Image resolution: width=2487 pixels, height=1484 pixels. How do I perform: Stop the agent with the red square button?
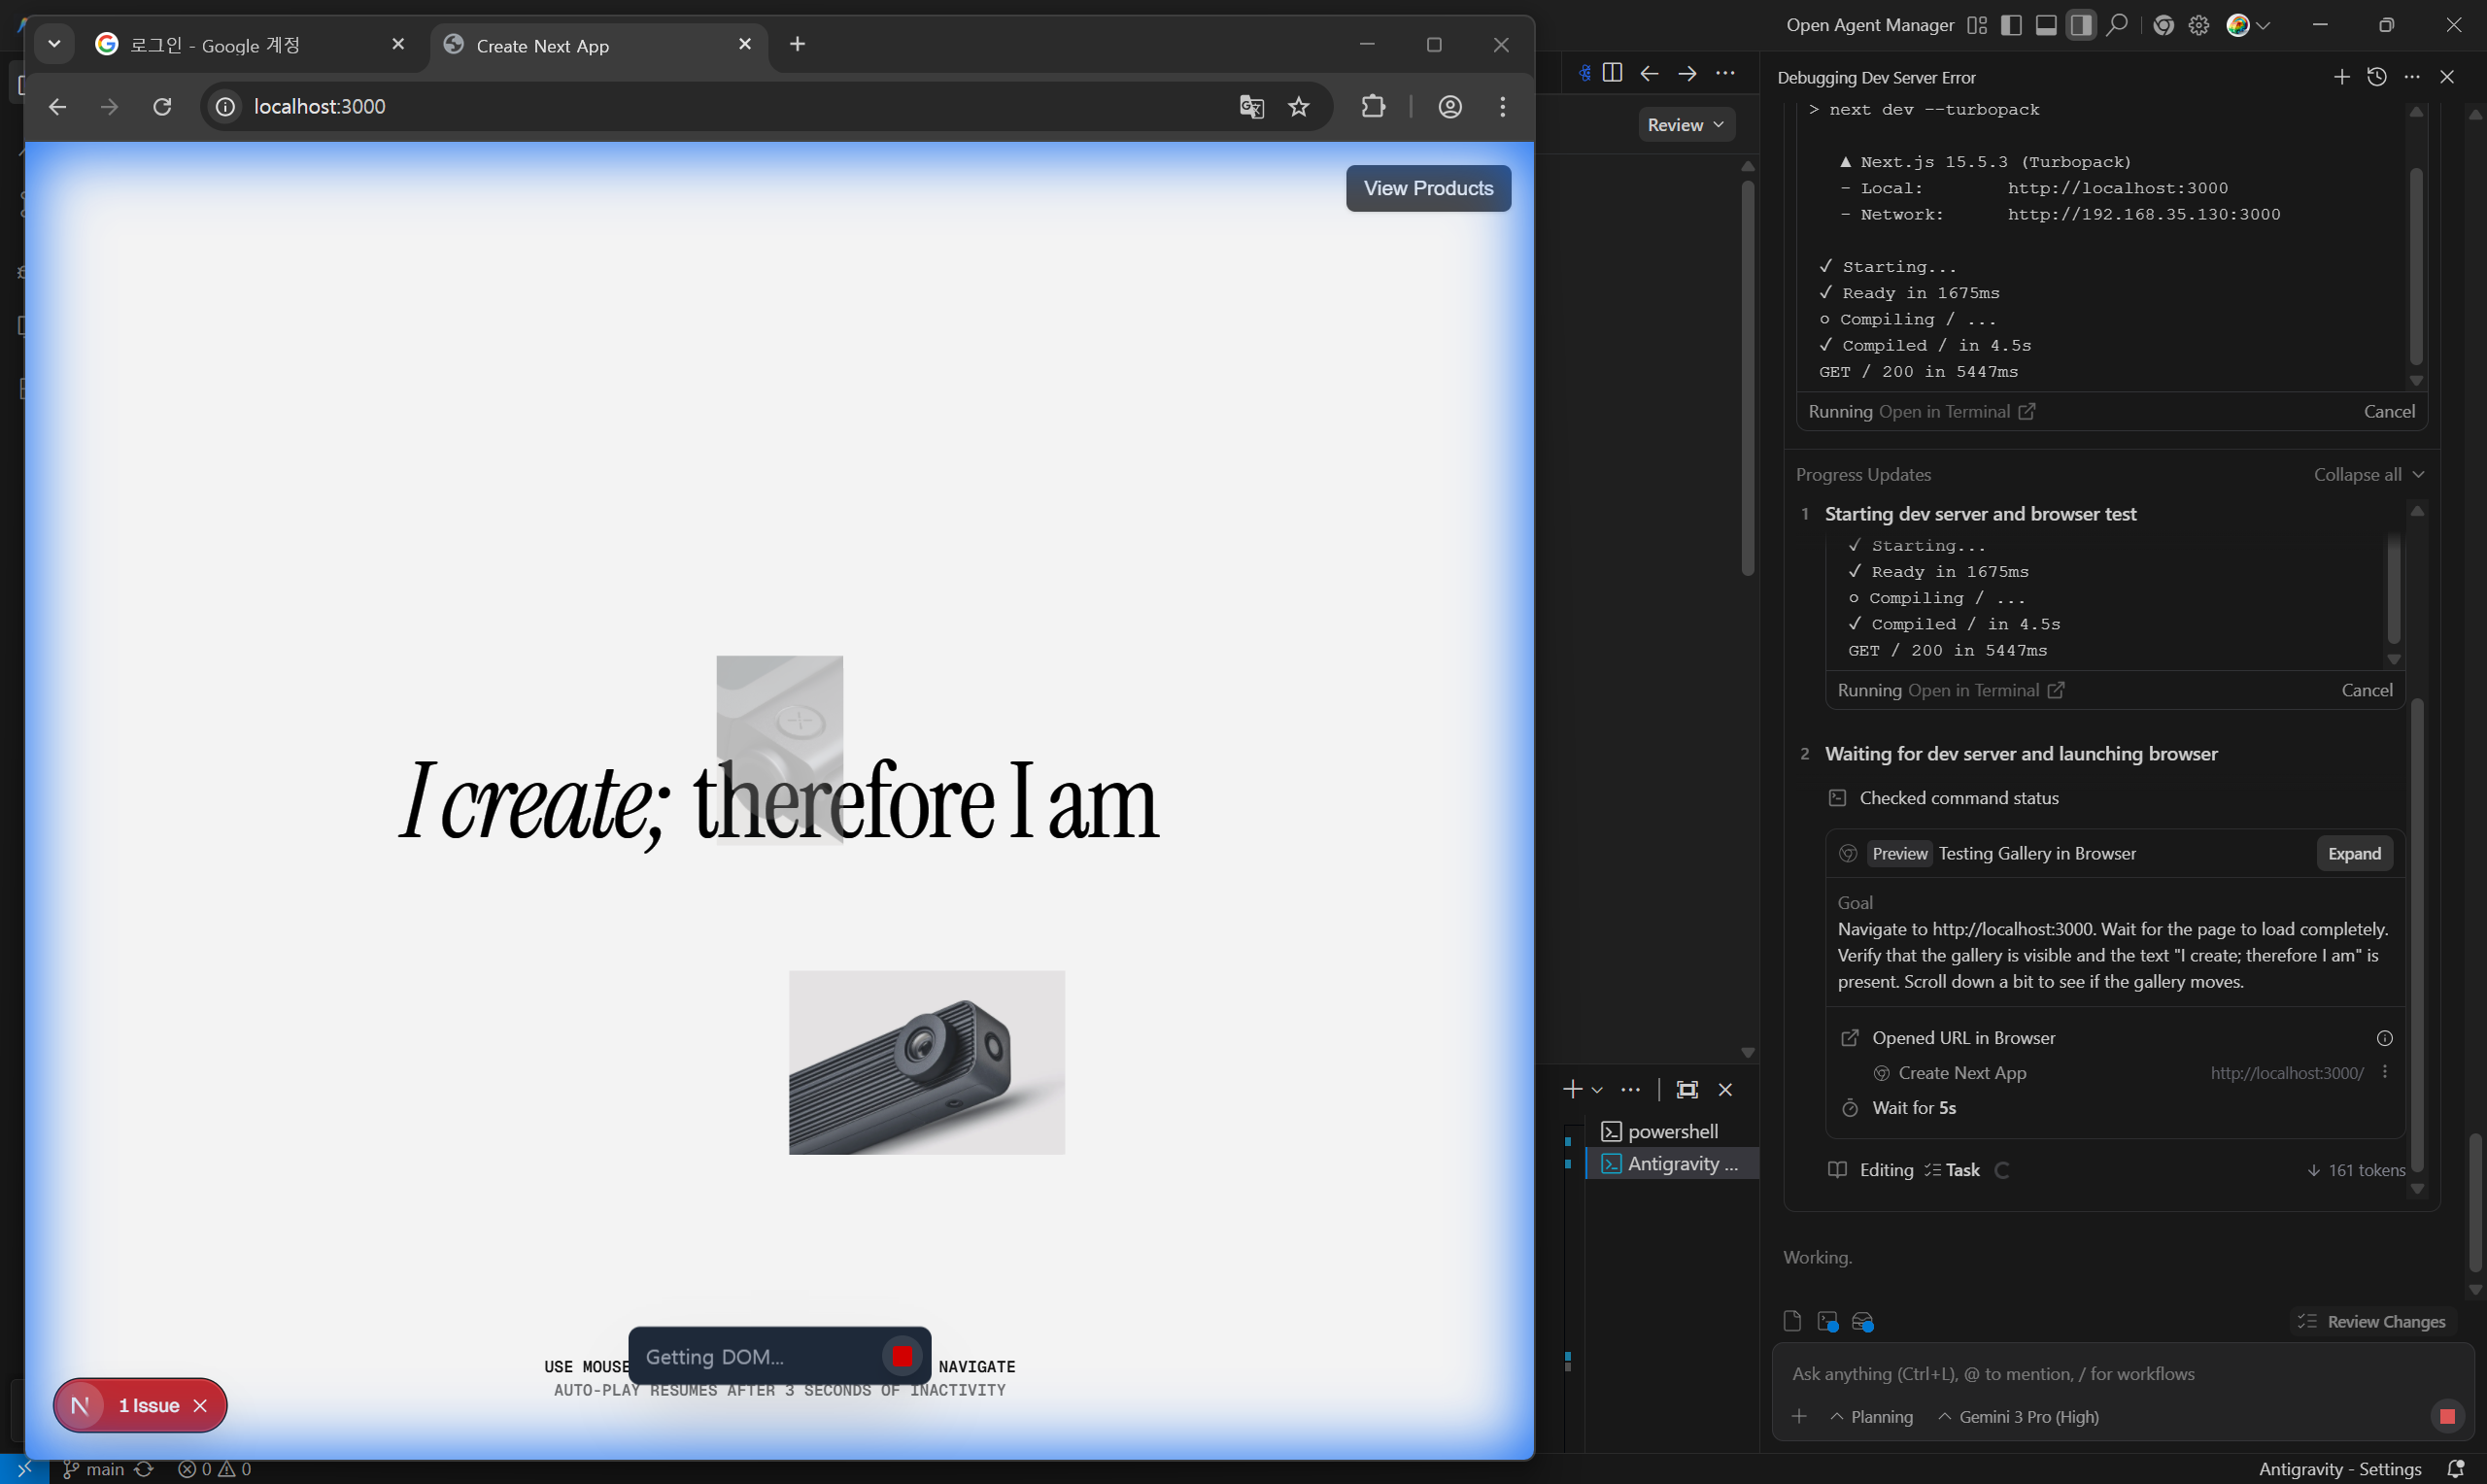[x=2447, y=1416]
